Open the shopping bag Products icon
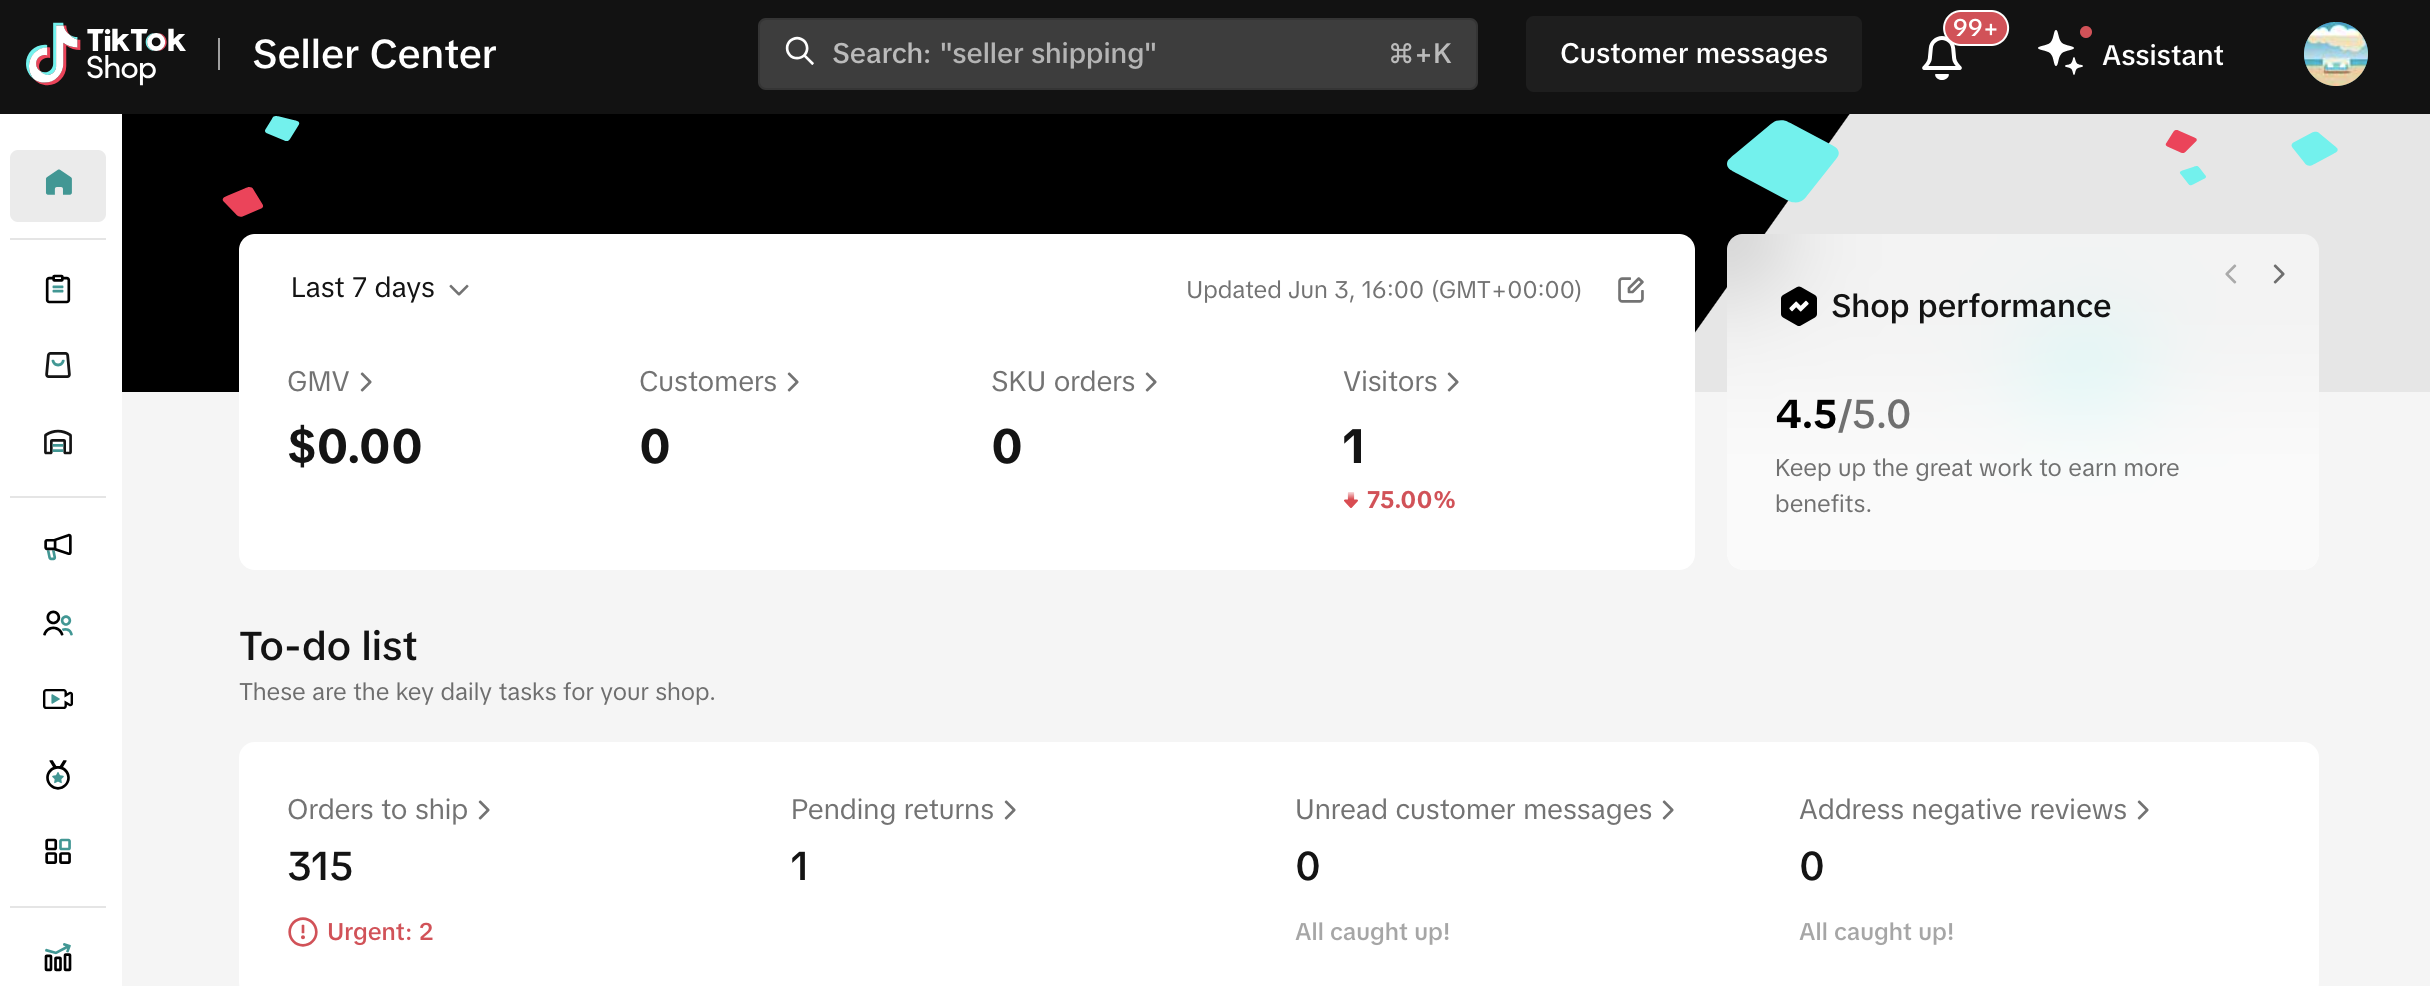This screenshot has height=986, width=2430. click(x=58, y=365)
